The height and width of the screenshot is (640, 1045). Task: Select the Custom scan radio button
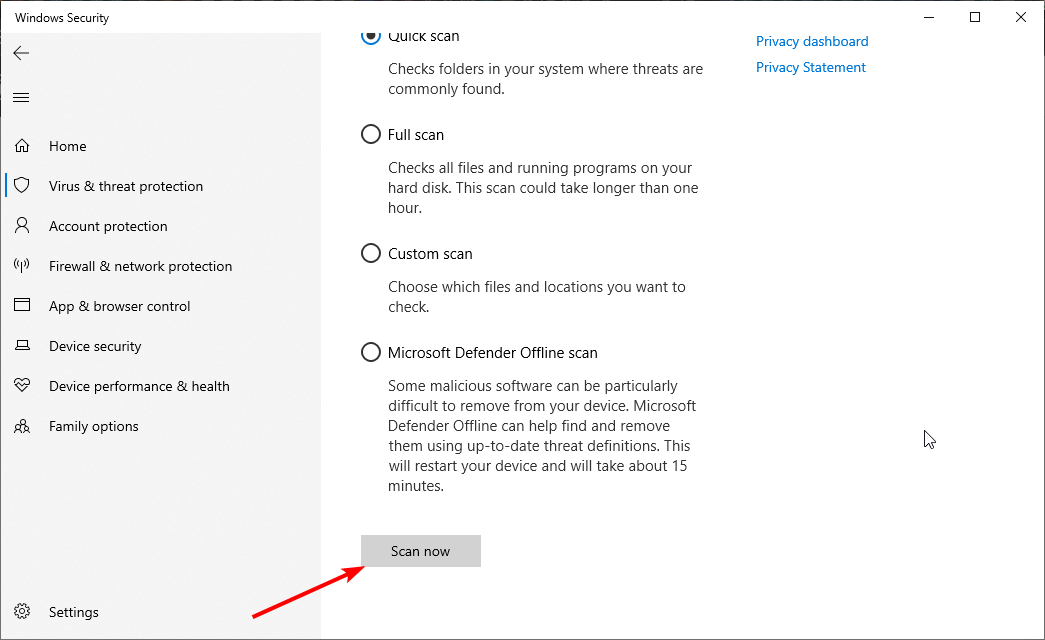(371, 253)
